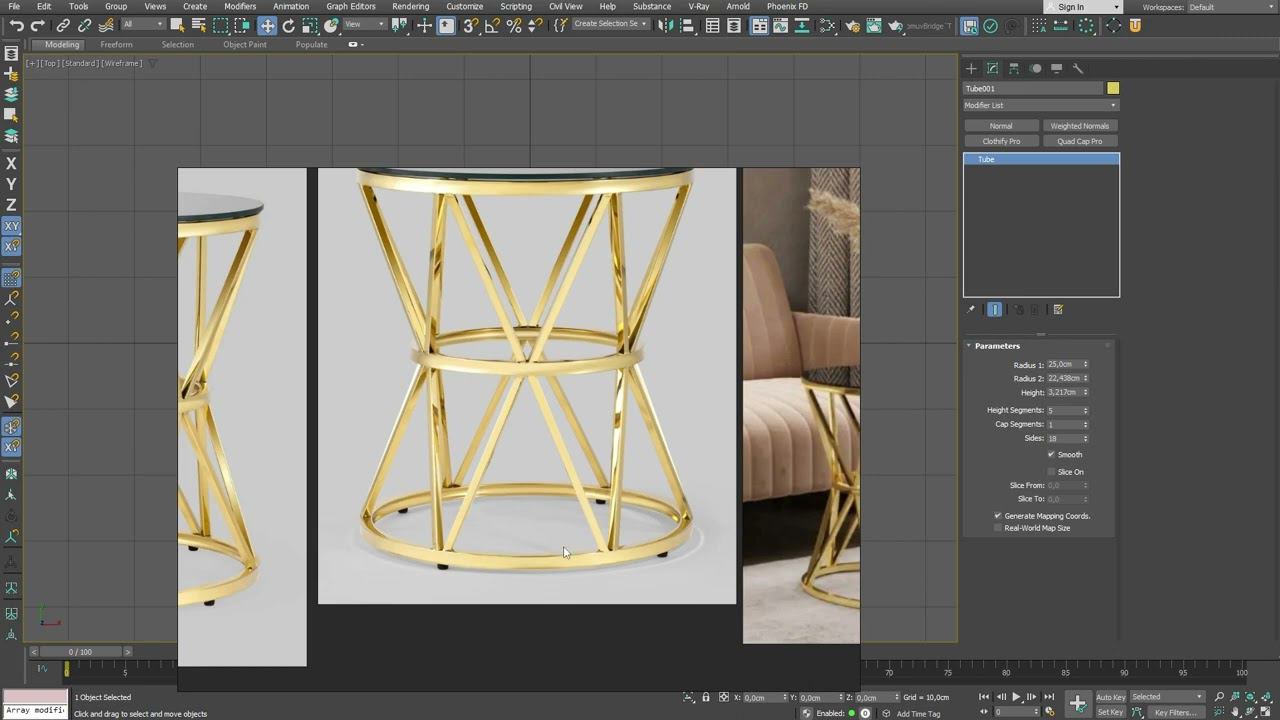Open the Configure Modifier Sets icon

(x=1058, y=310)
